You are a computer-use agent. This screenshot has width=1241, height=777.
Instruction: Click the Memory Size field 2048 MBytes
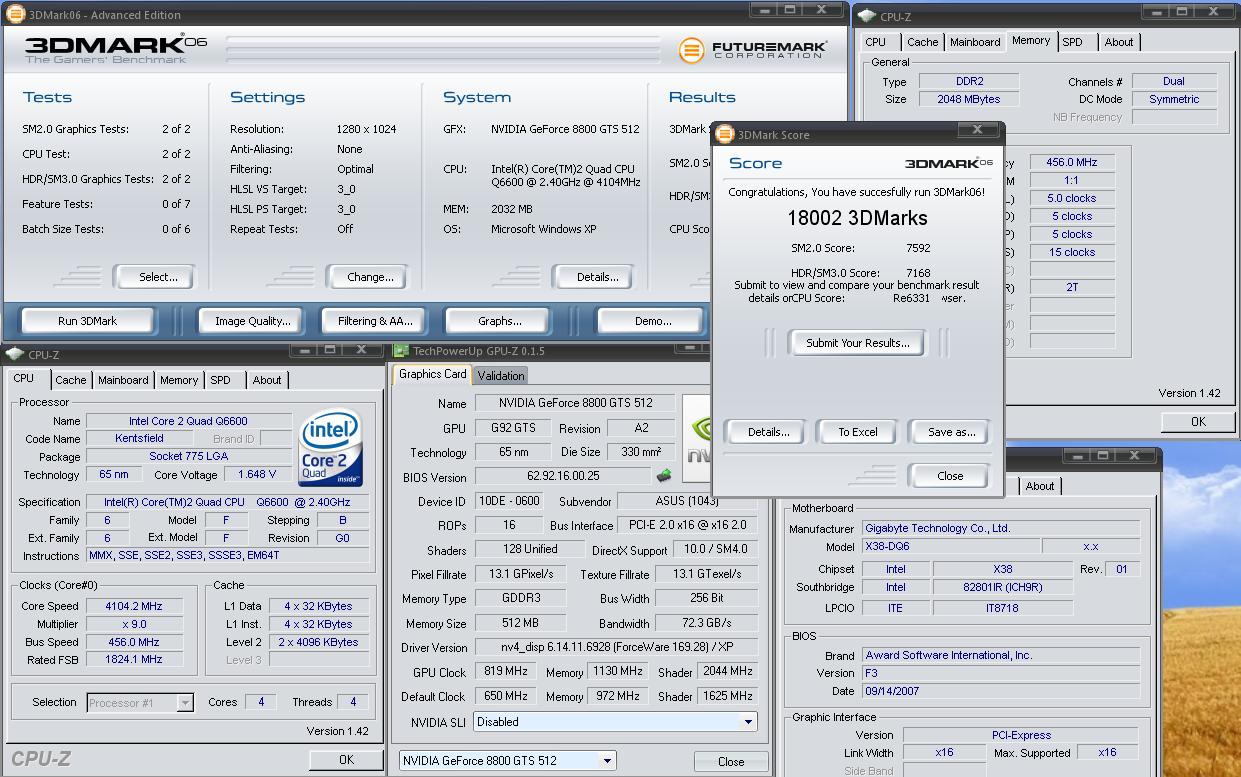coord(969,99)
